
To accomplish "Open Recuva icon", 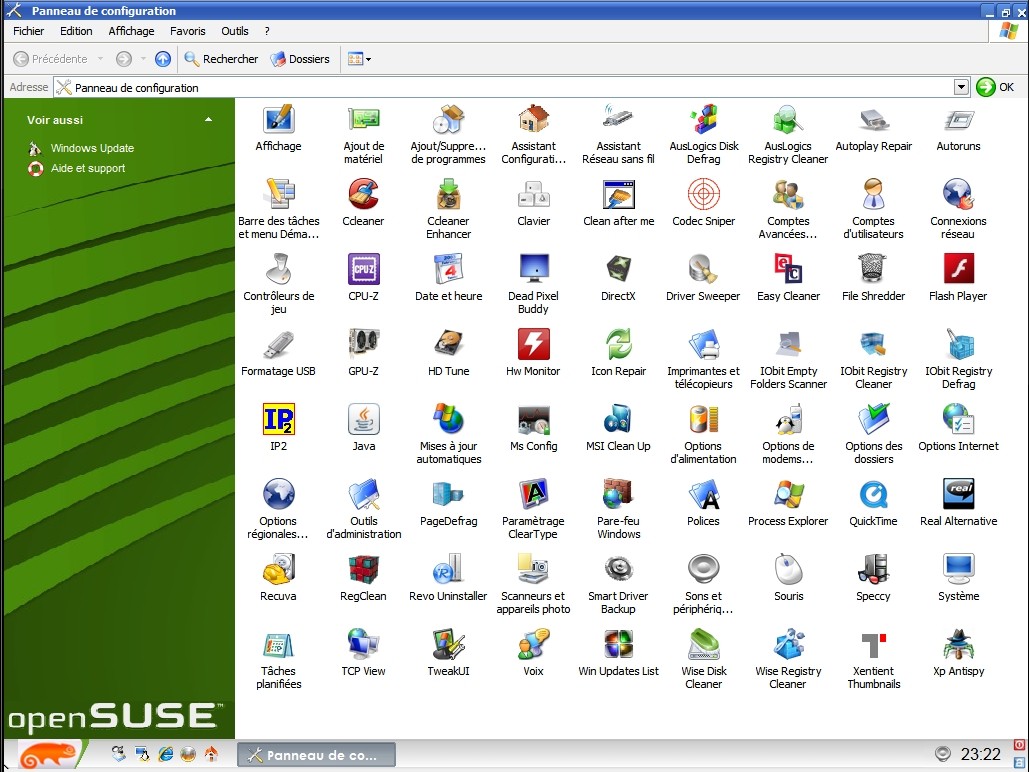I will pos(278,569).
